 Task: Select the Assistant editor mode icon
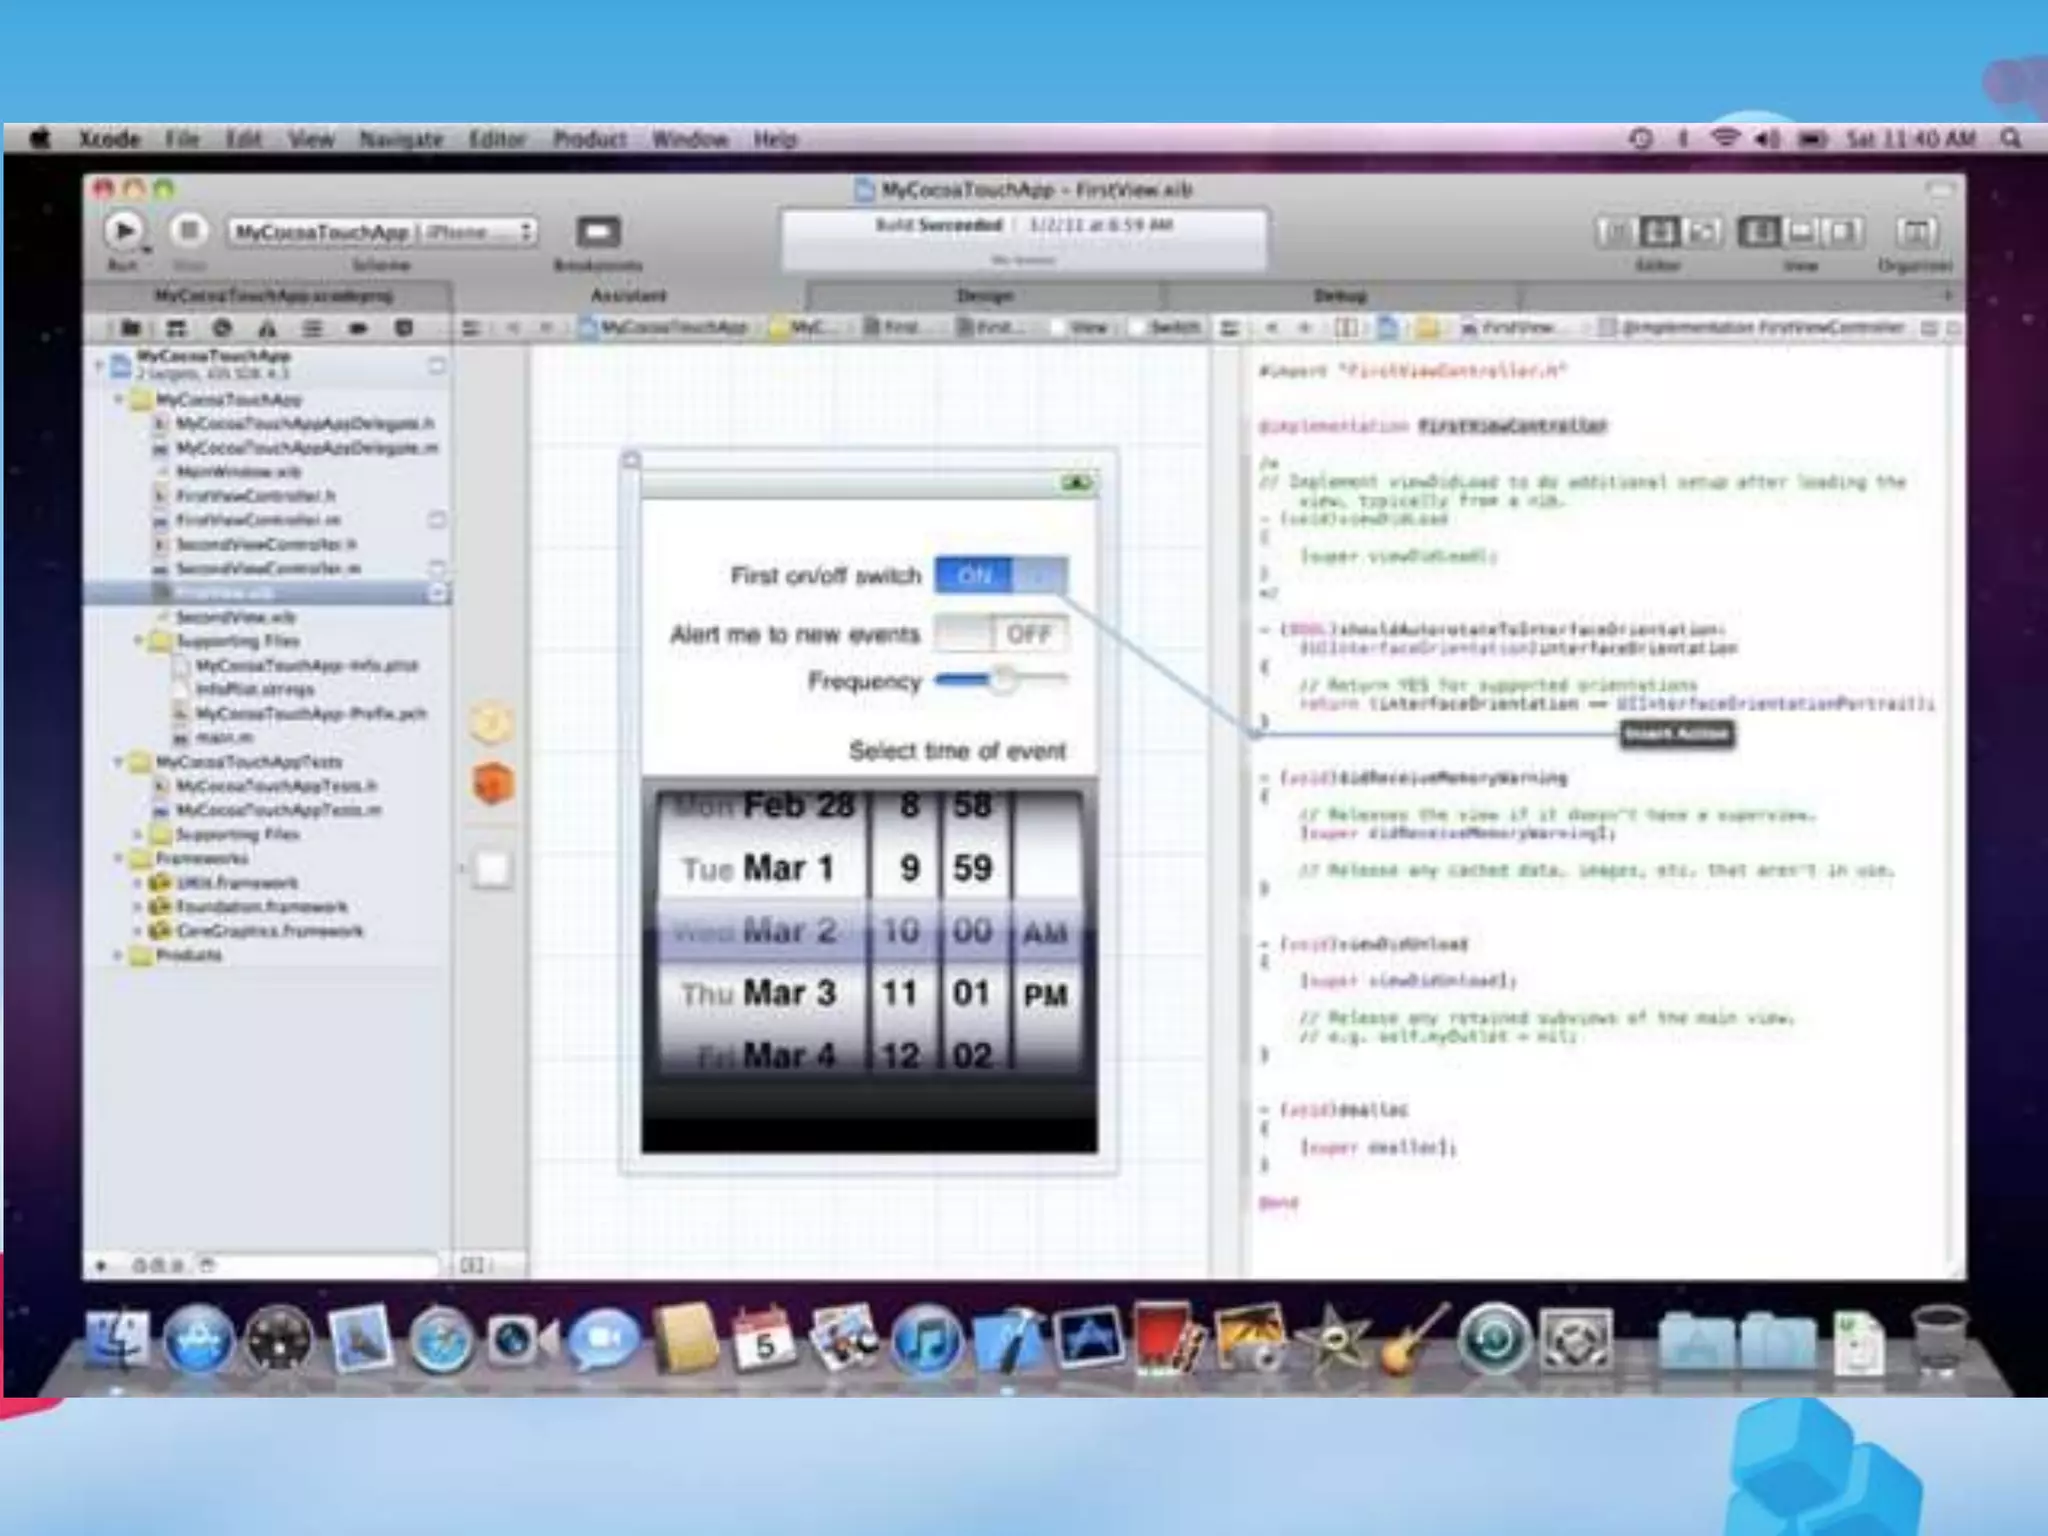pos(1658,233)
